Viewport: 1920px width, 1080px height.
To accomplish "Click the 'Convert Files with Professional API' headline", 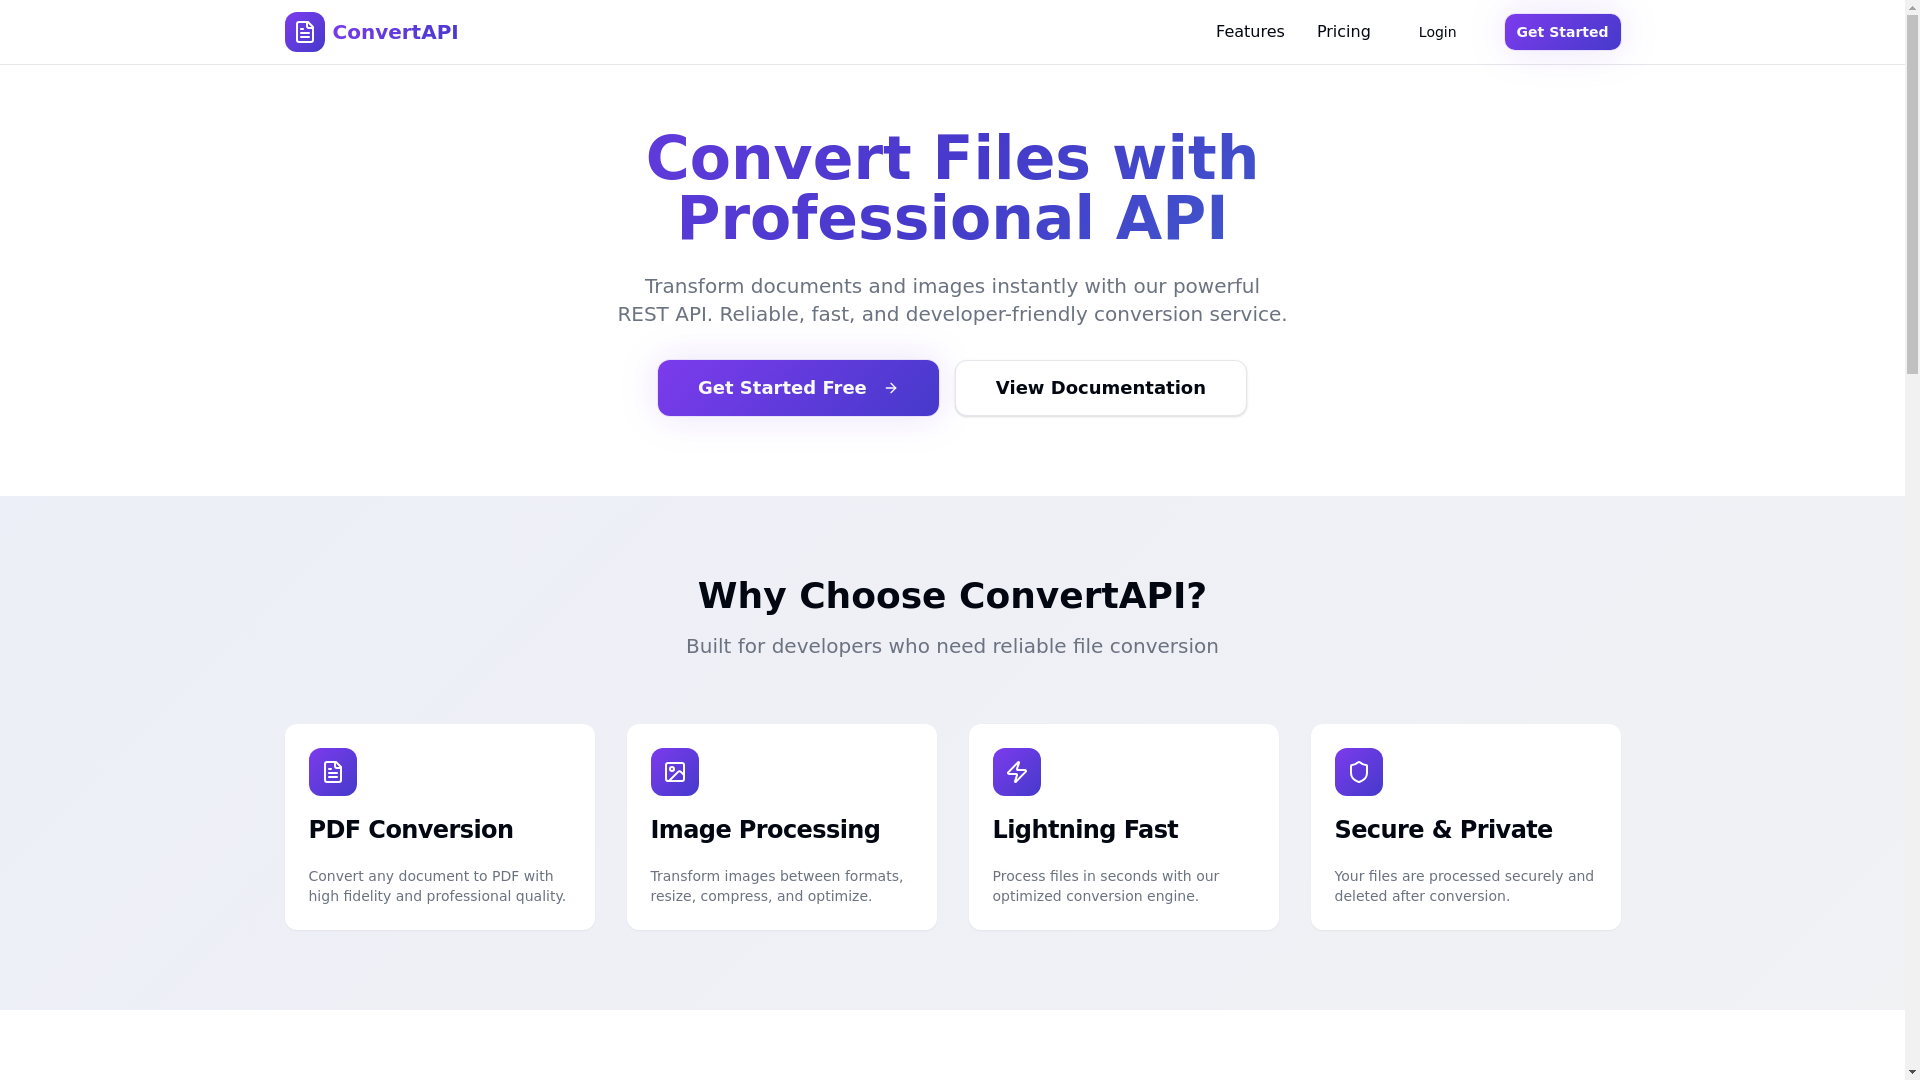I will click(952, 188).
